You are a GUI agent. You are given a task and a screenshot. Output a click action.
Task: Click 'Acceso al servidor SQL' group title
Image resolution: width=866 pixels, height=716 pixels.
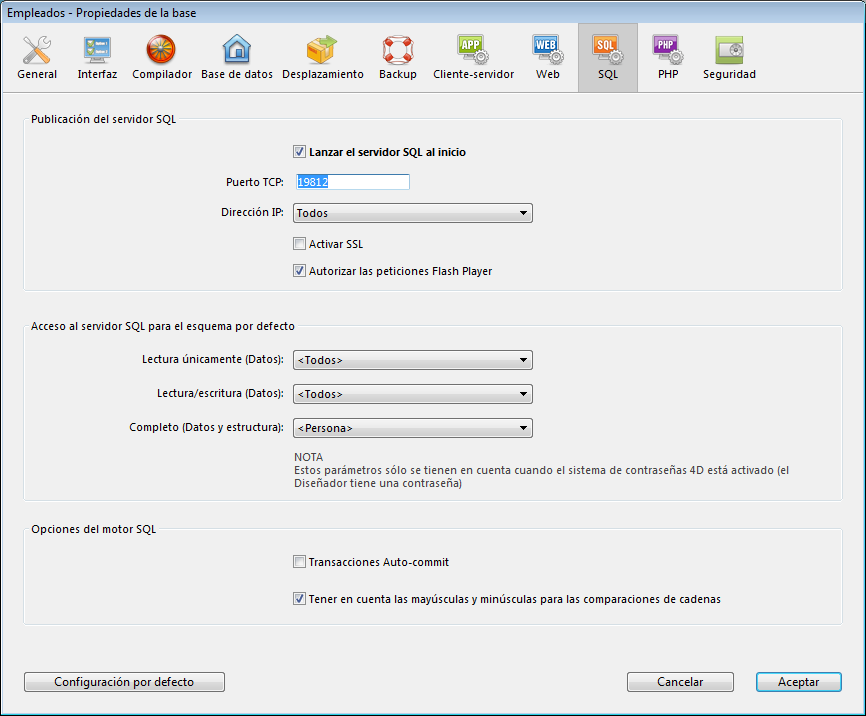click(x=162, y=327)
